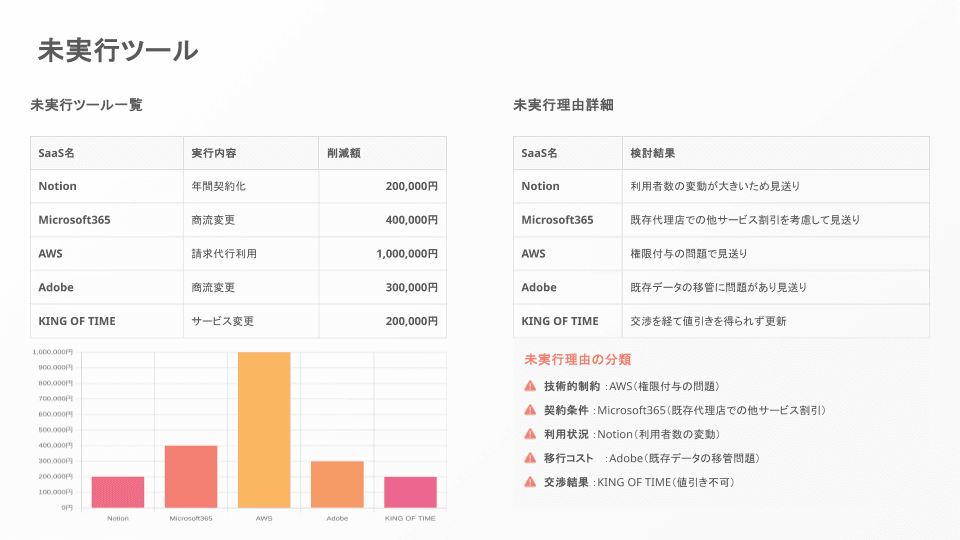Click the 利用状況 label
Viewport: 960px width, 540px height.
tap(566, 434)
